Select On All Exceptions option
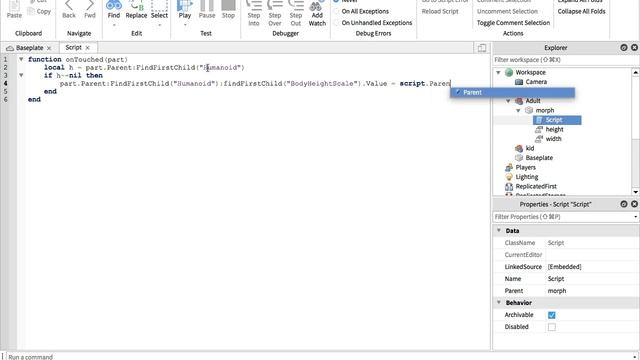The width and height of the screenshot is (640, 360). (361, 11)
